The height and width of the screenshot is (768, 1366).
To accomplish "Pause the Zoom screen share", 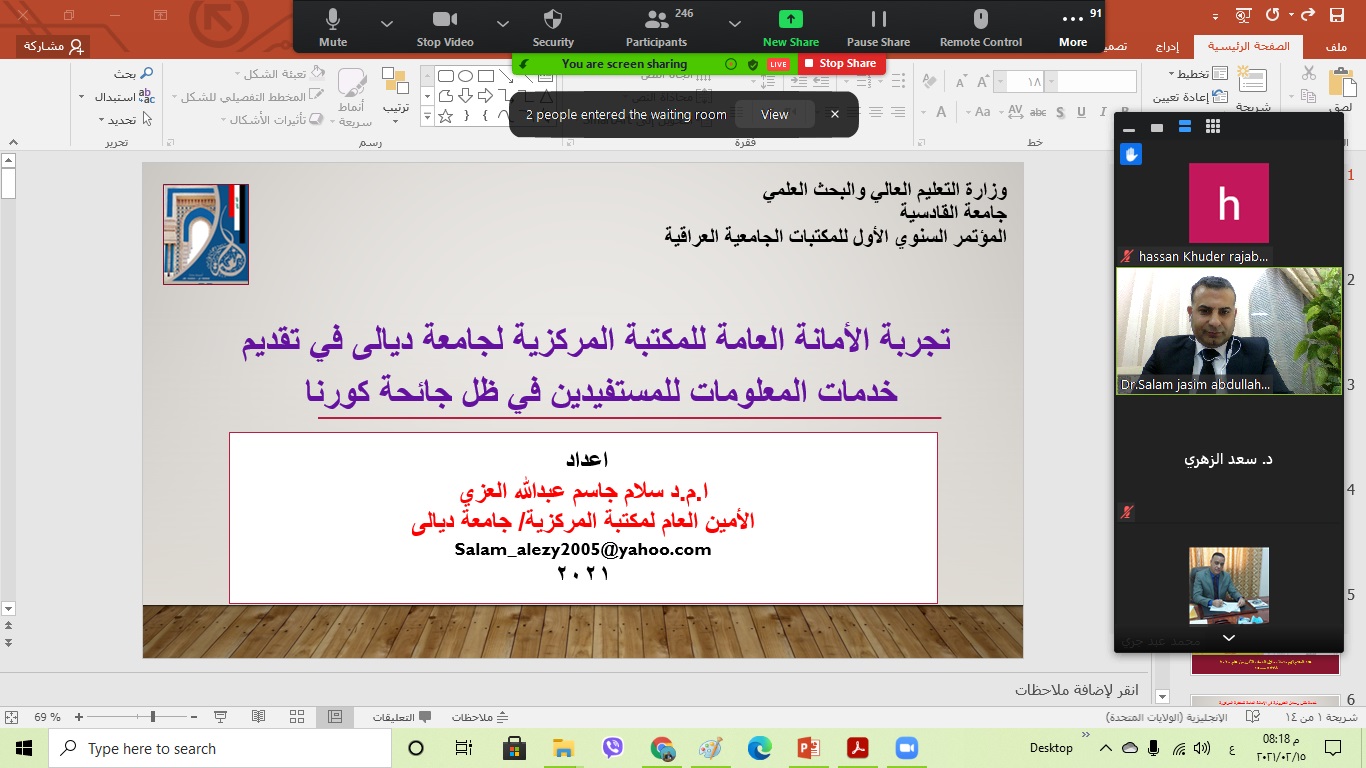I will (878, 28).
